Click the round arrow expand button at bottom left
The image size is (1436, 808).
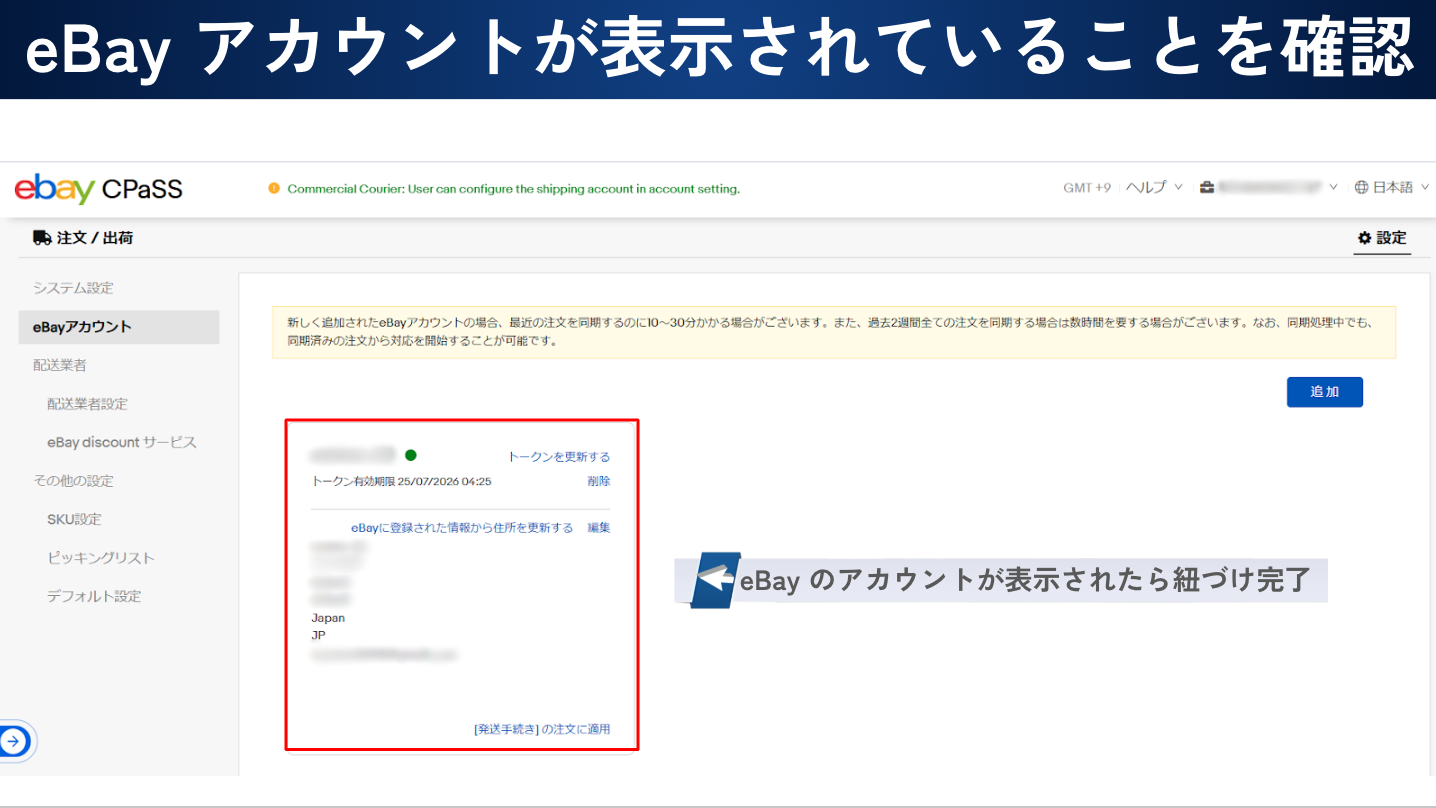point(14,741)
